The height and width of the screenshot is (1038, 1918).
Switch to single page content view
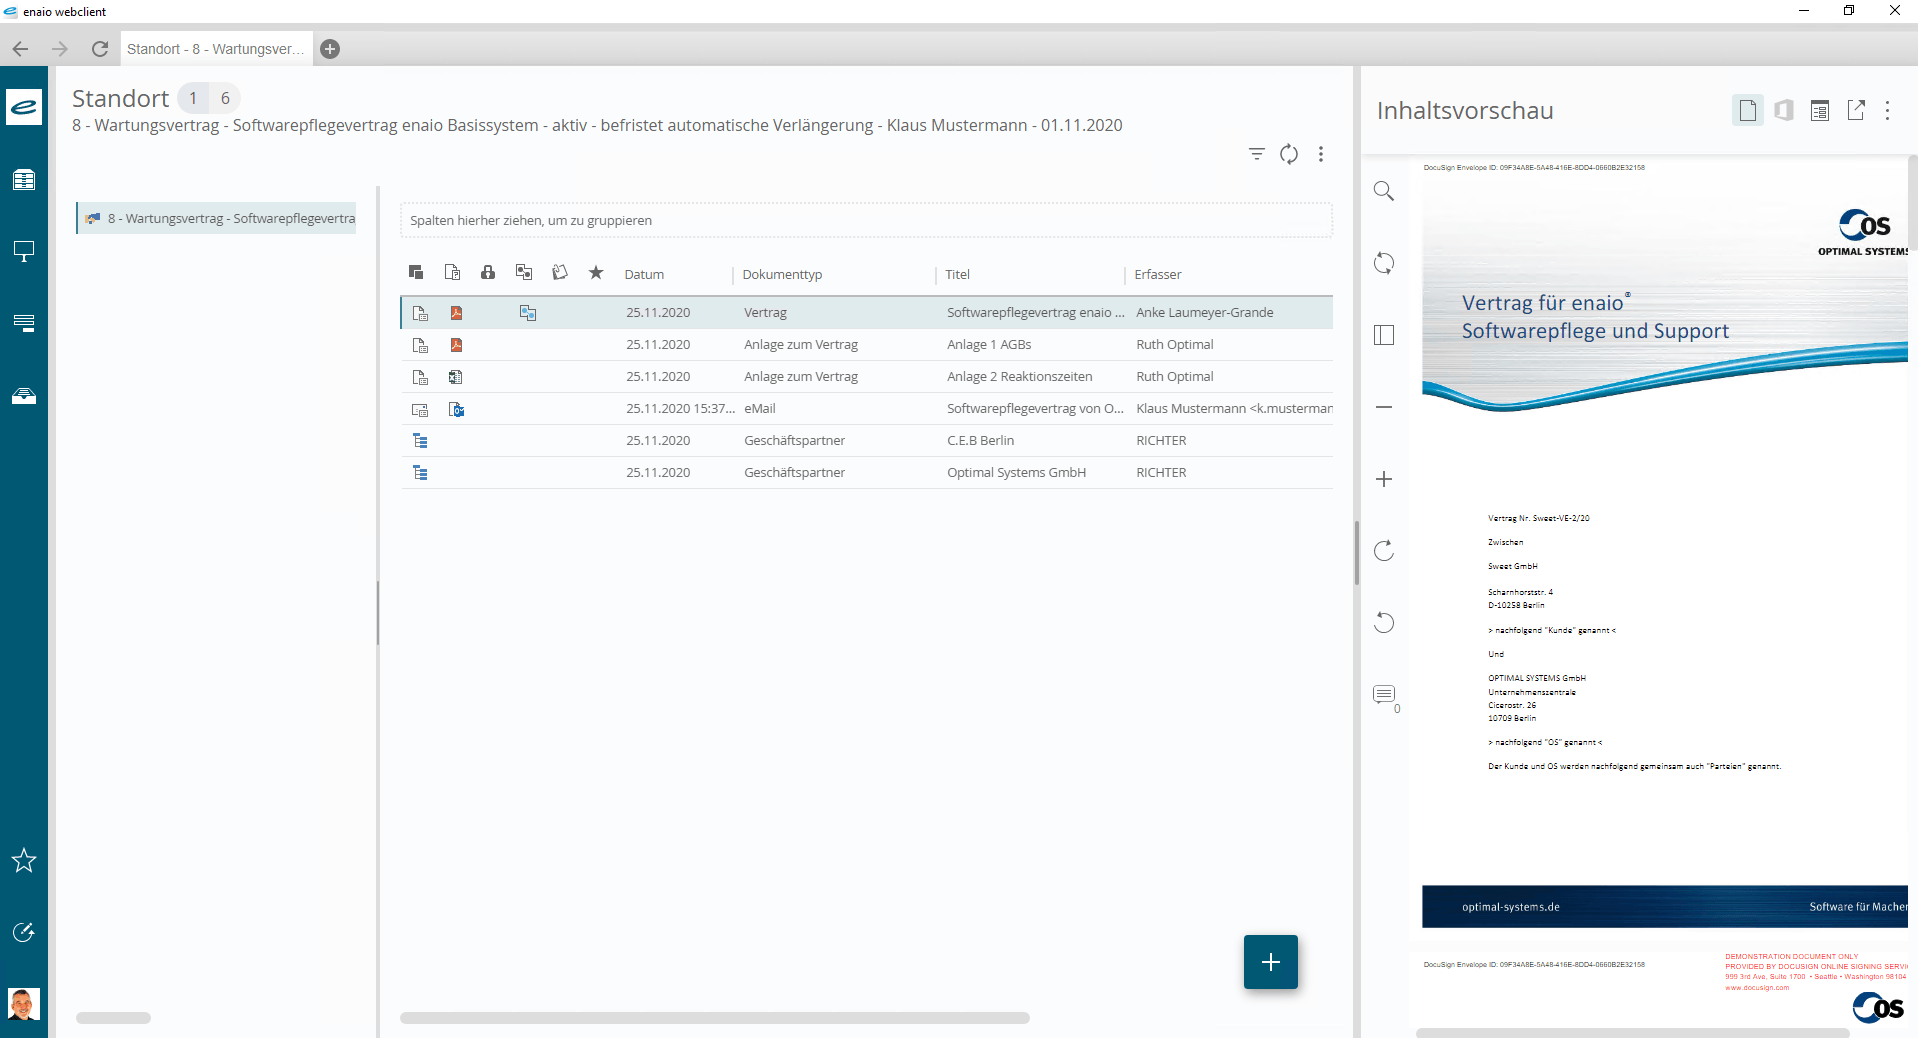(x=1747, y=111)
